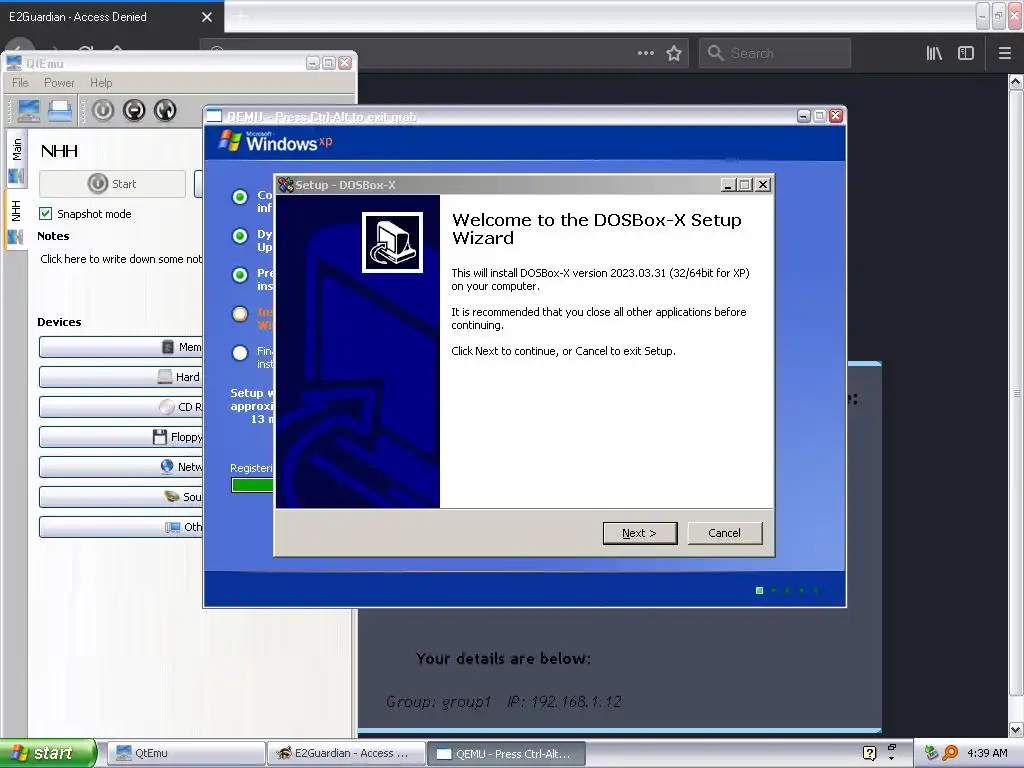
Task: Click the third green setup step indicator
Action: pos(240,275)
